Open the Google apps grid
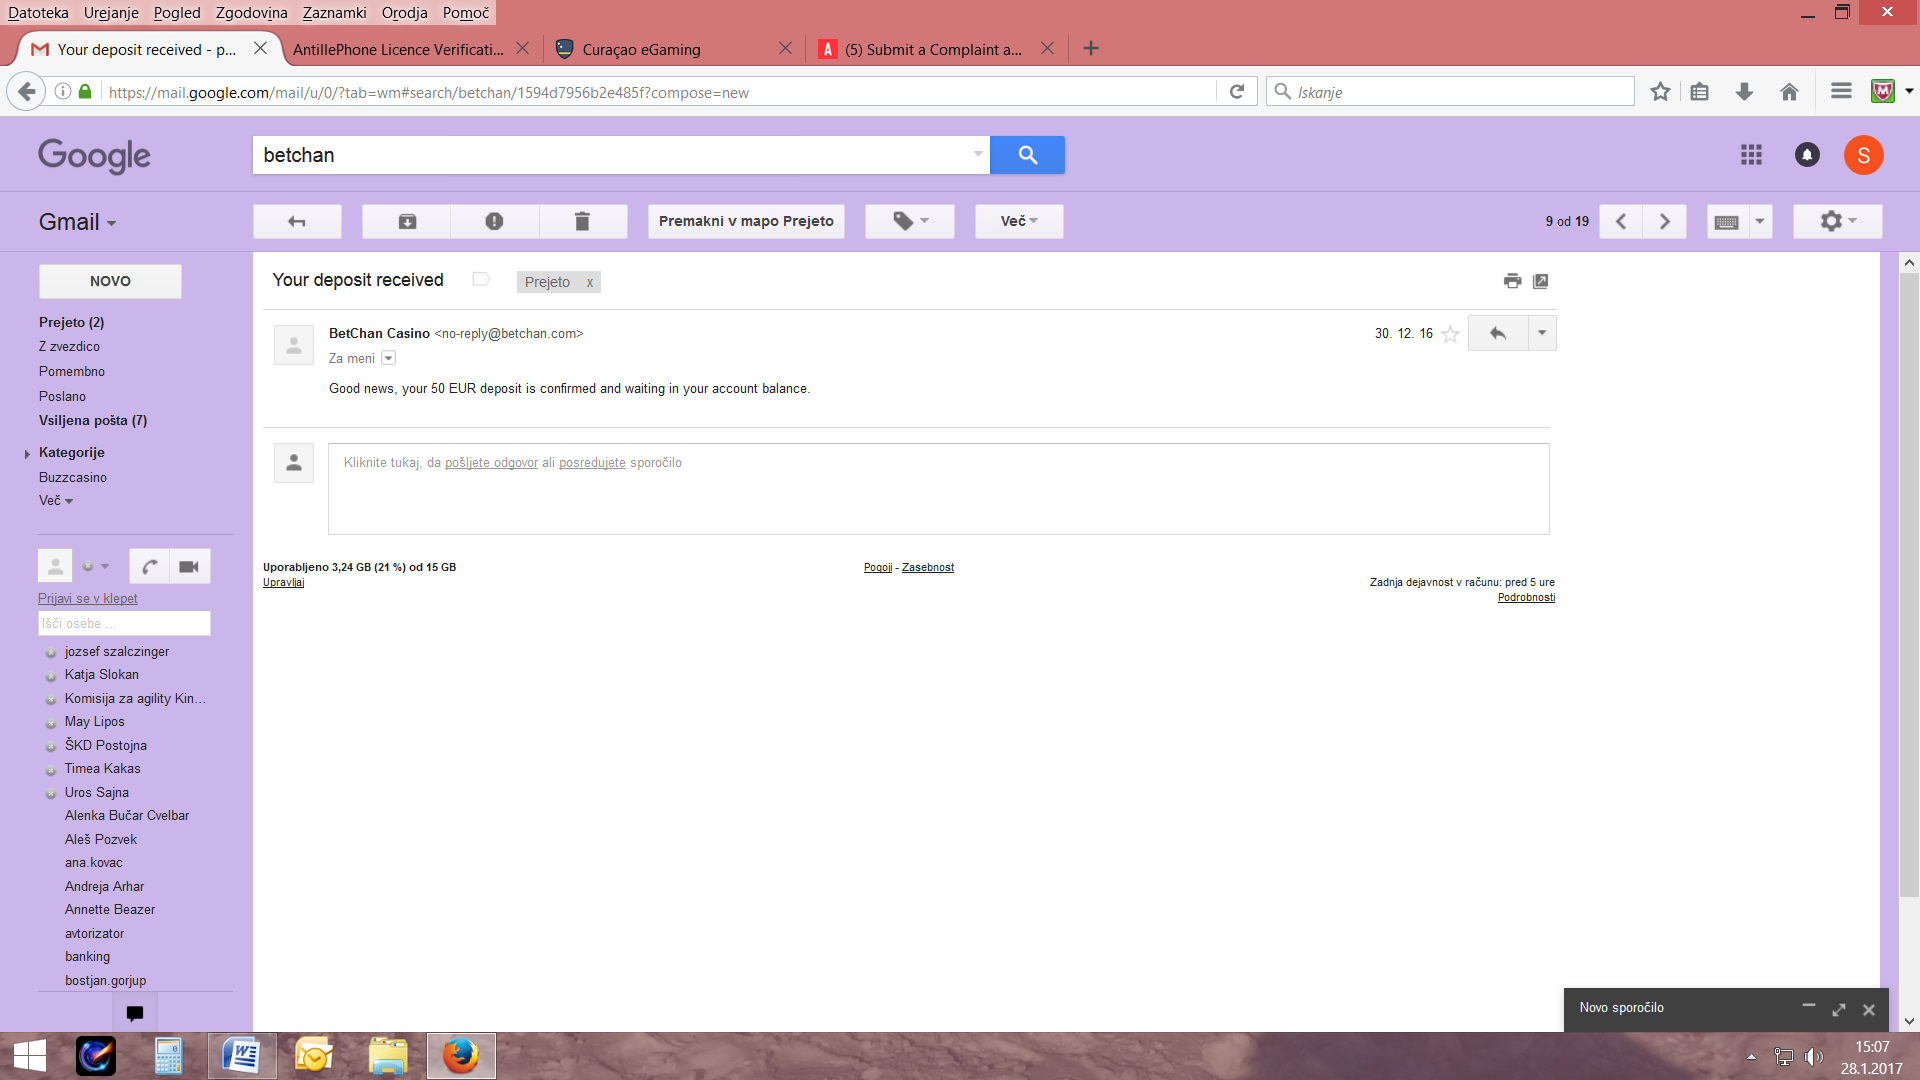The image size is (1920, 1080). point(1751,155)
